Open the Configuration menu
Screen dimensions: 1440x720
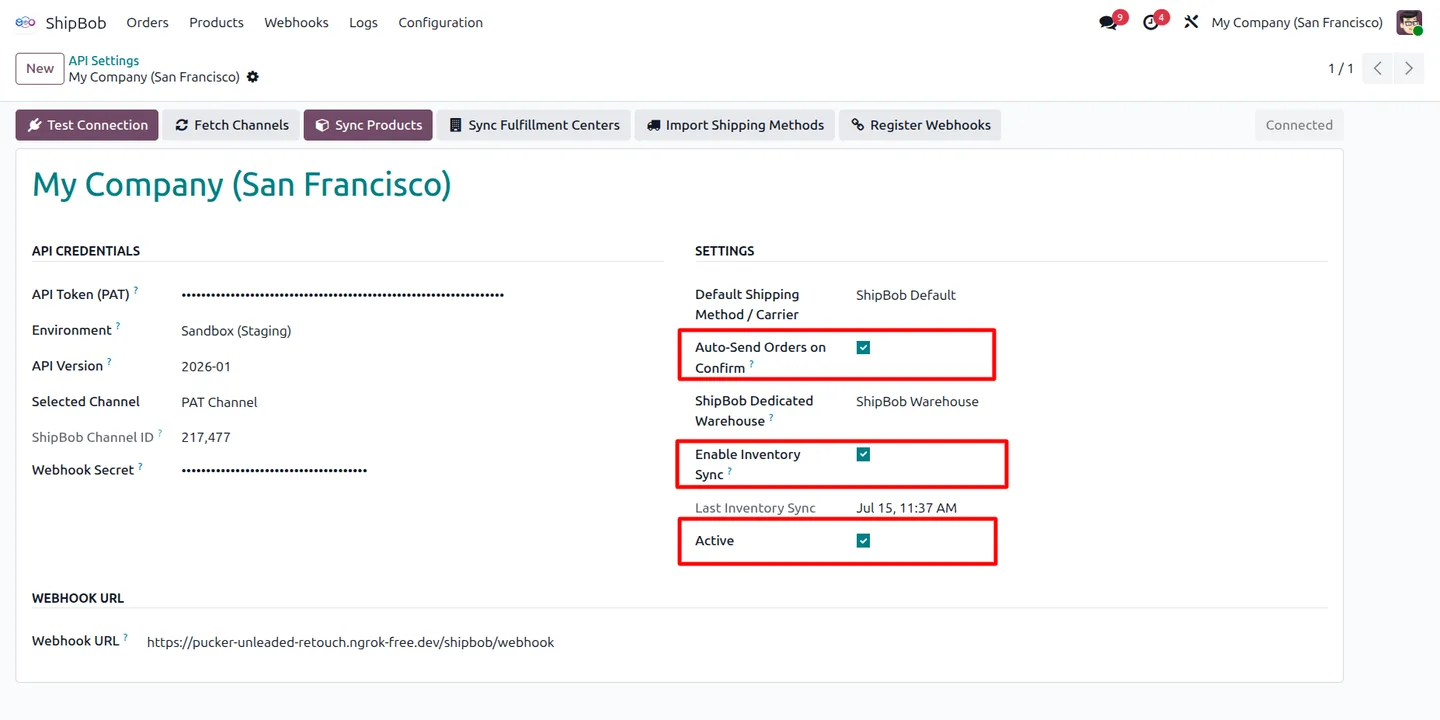point(440,22)
